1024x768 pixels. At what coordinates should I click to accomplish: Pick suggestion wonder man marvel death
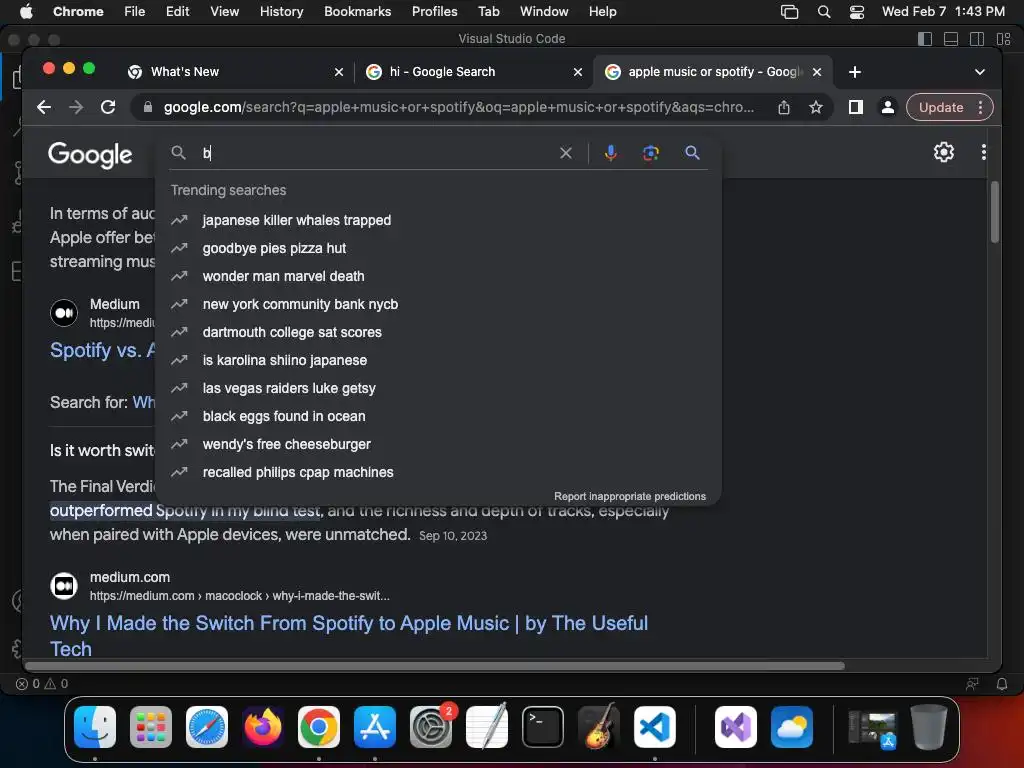[438, 276]
